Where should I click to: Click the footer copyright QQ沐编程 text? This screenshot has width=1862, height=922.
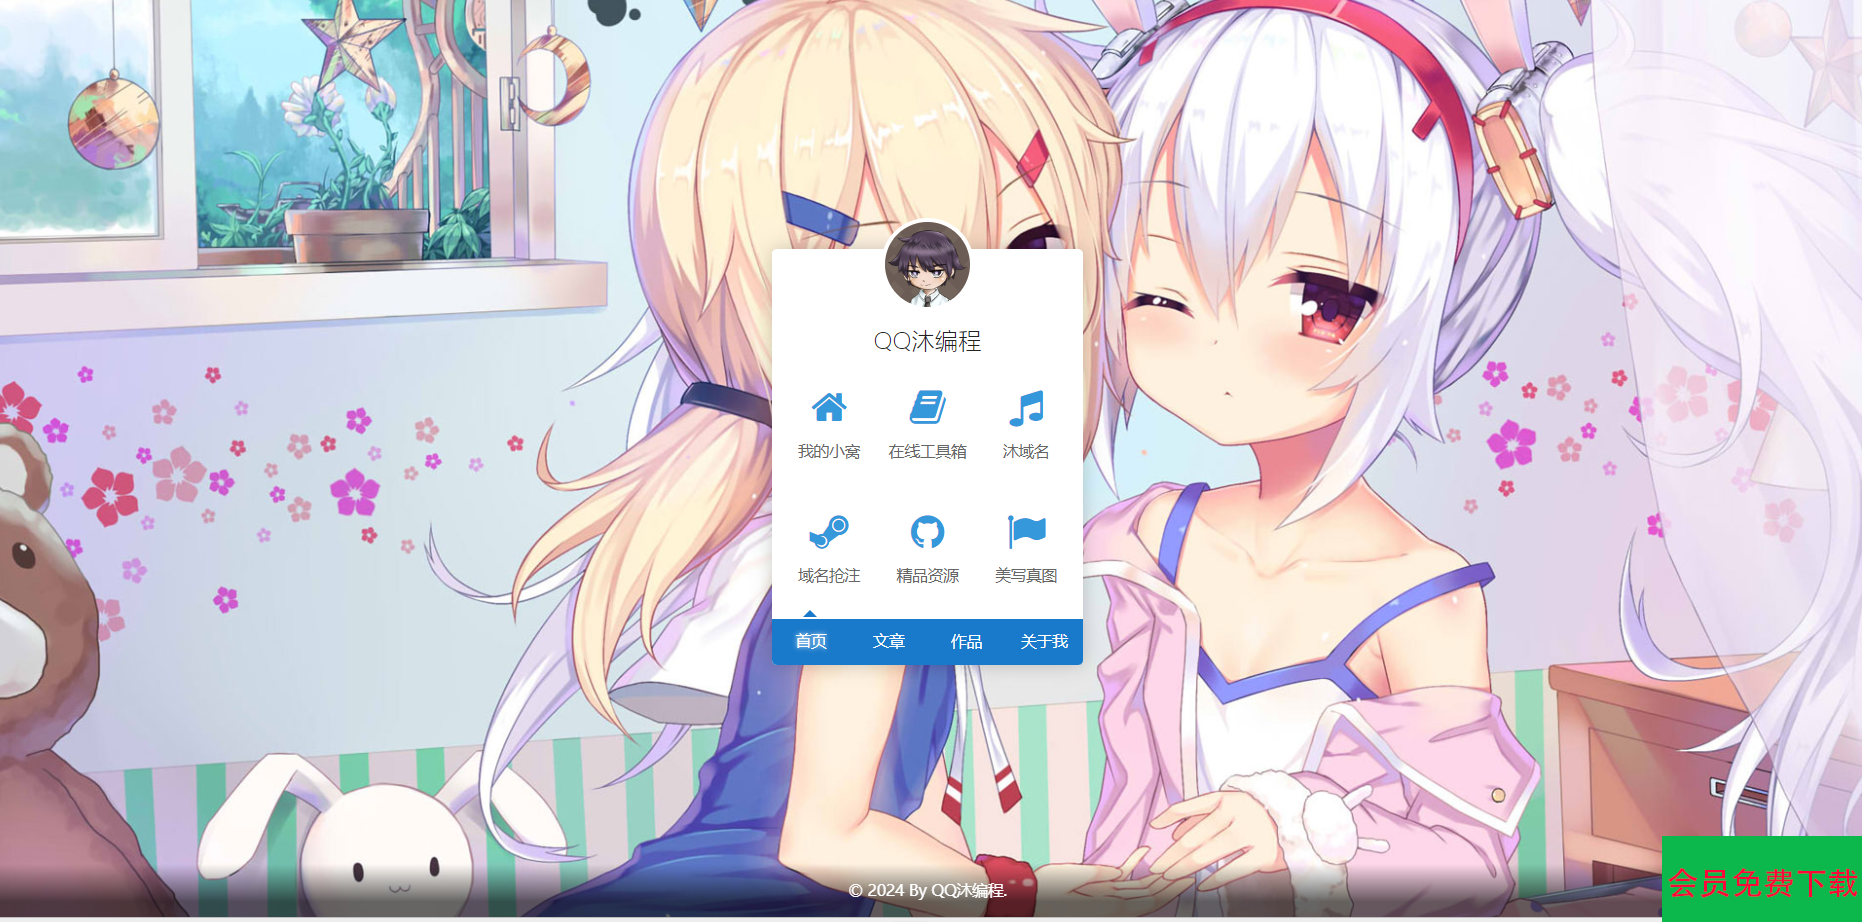pyautogui.click(x=967, y=891)
